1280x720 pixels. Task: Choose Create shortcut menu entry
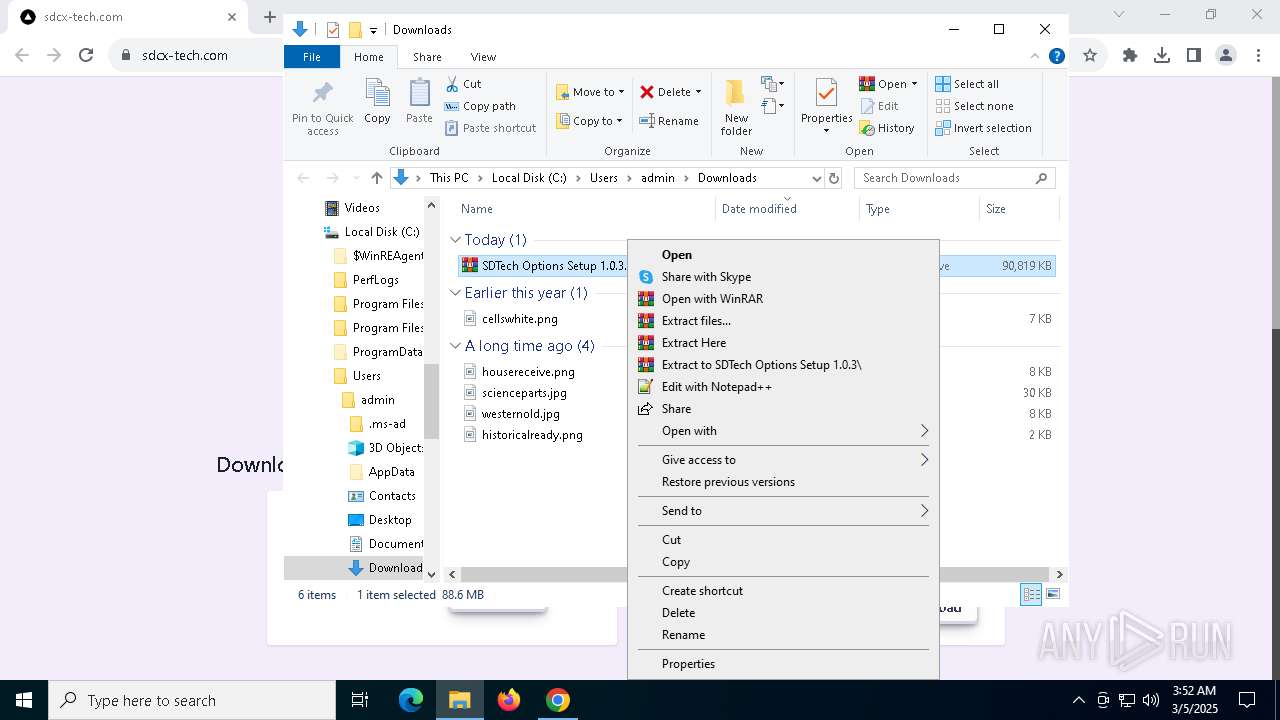(783, 591)
